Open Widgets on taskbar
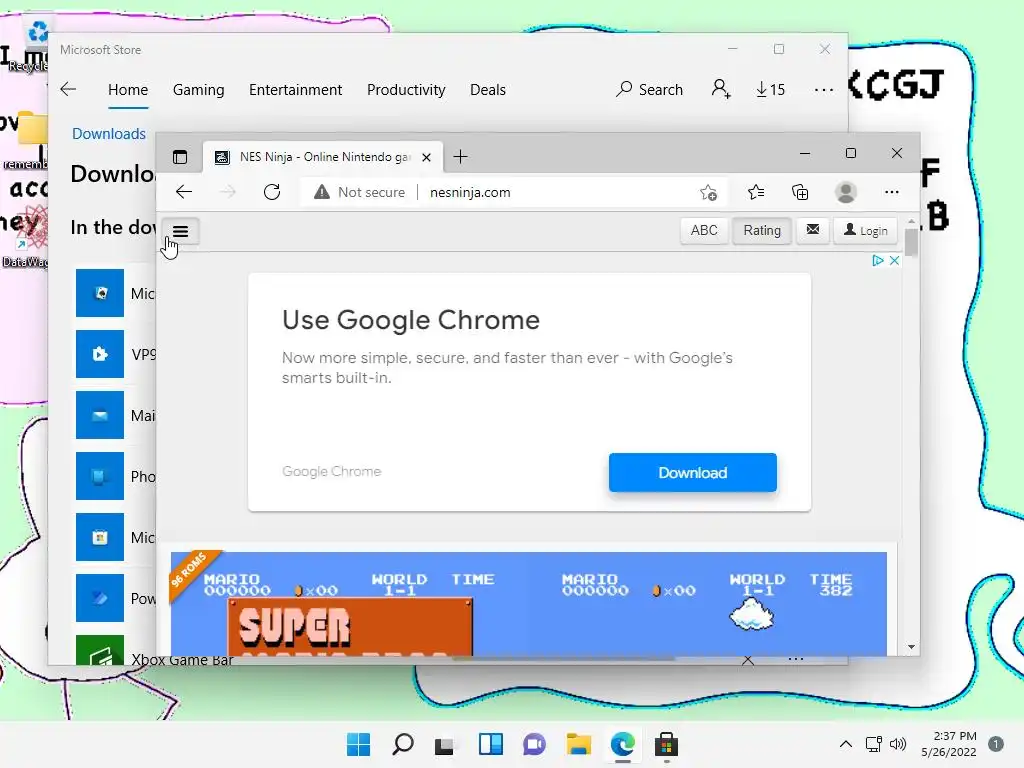This screenshot has height=768, width=1024. click(x=490, y=744)
